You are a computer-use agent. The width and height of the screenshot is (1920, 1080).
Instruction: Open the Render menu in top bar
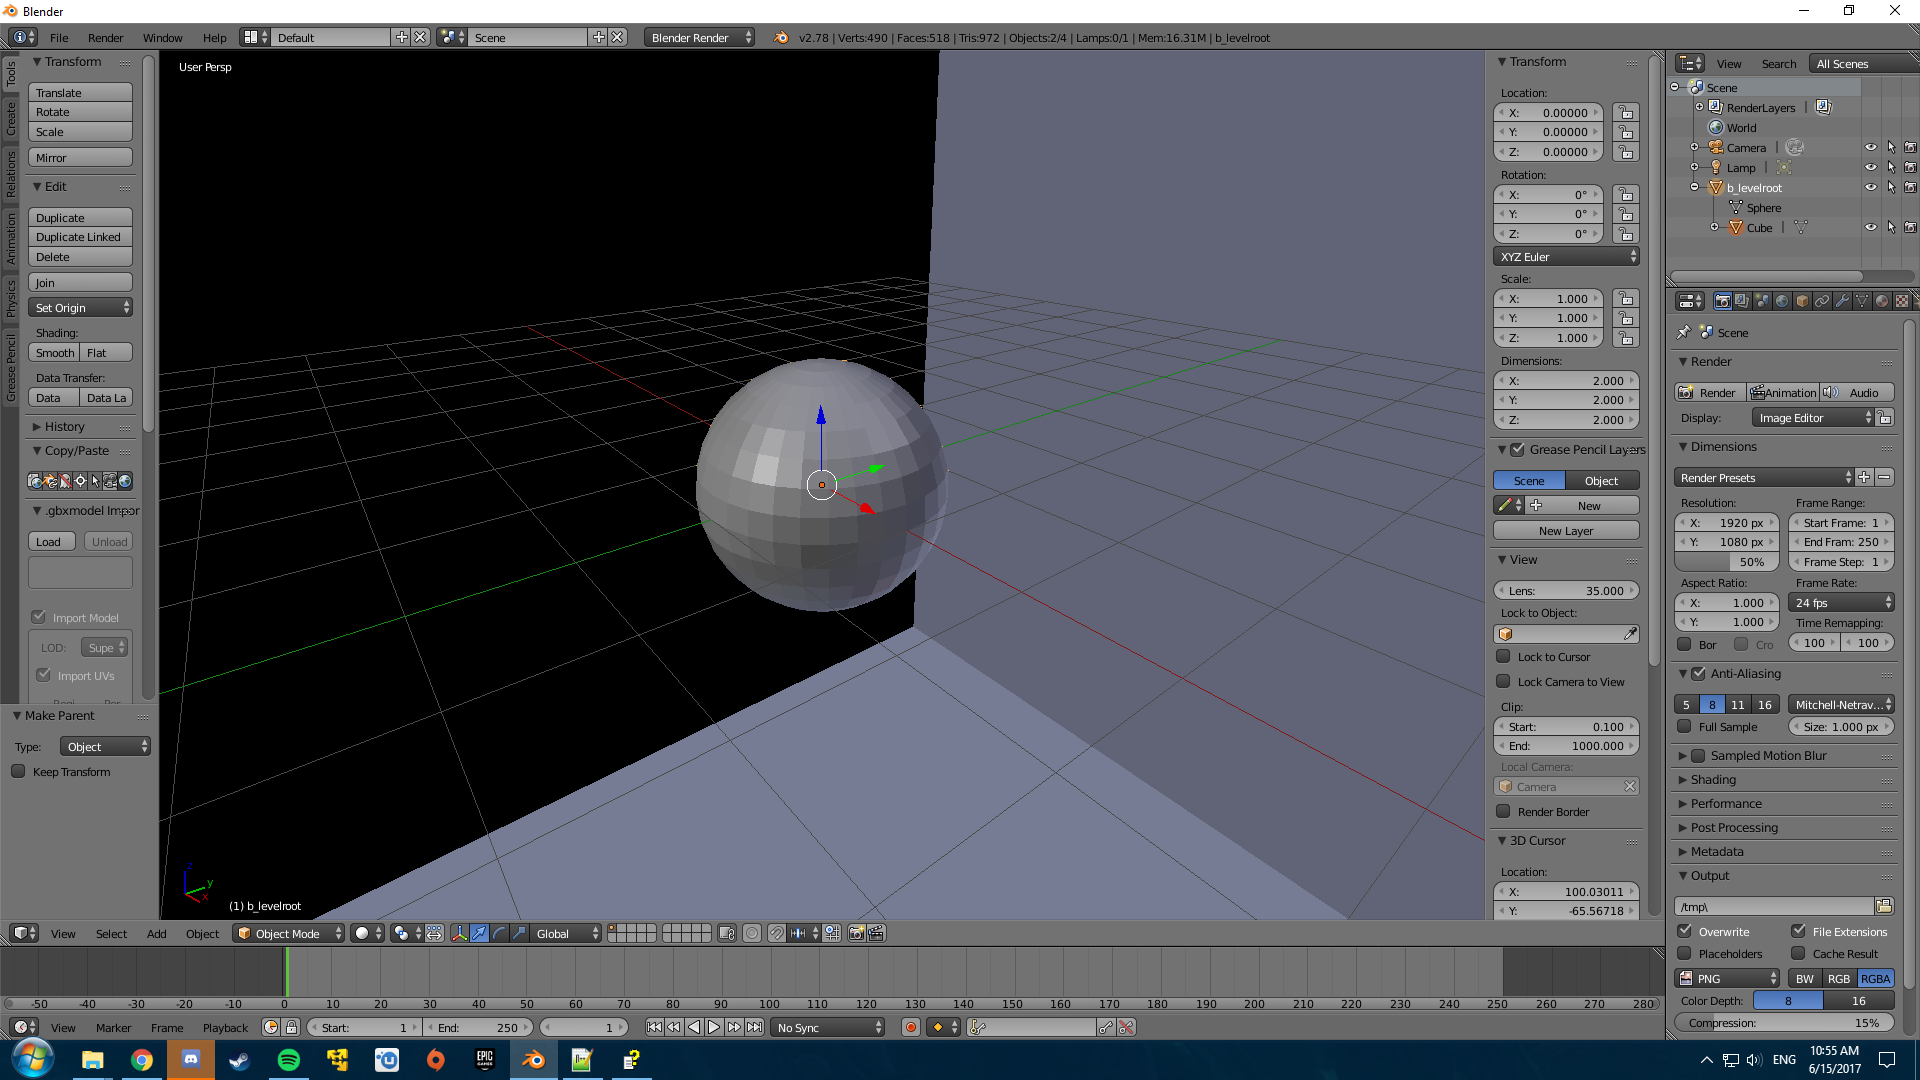click(105, 37)
